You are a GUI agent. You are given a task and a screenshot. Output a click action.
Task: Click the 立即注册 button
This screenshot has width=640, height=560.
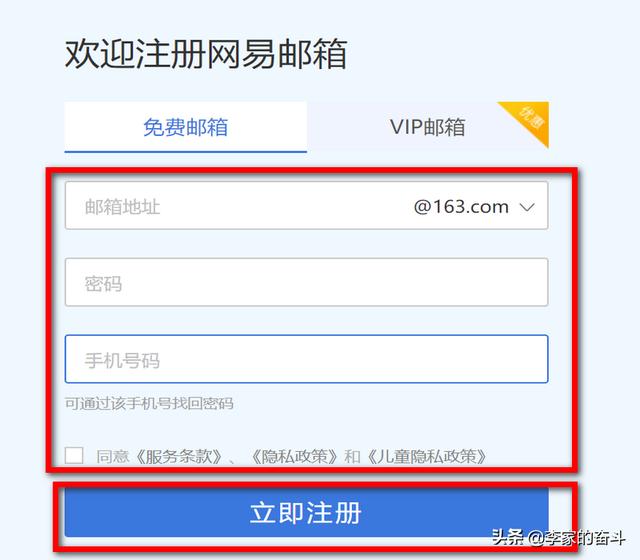[306, 512]
